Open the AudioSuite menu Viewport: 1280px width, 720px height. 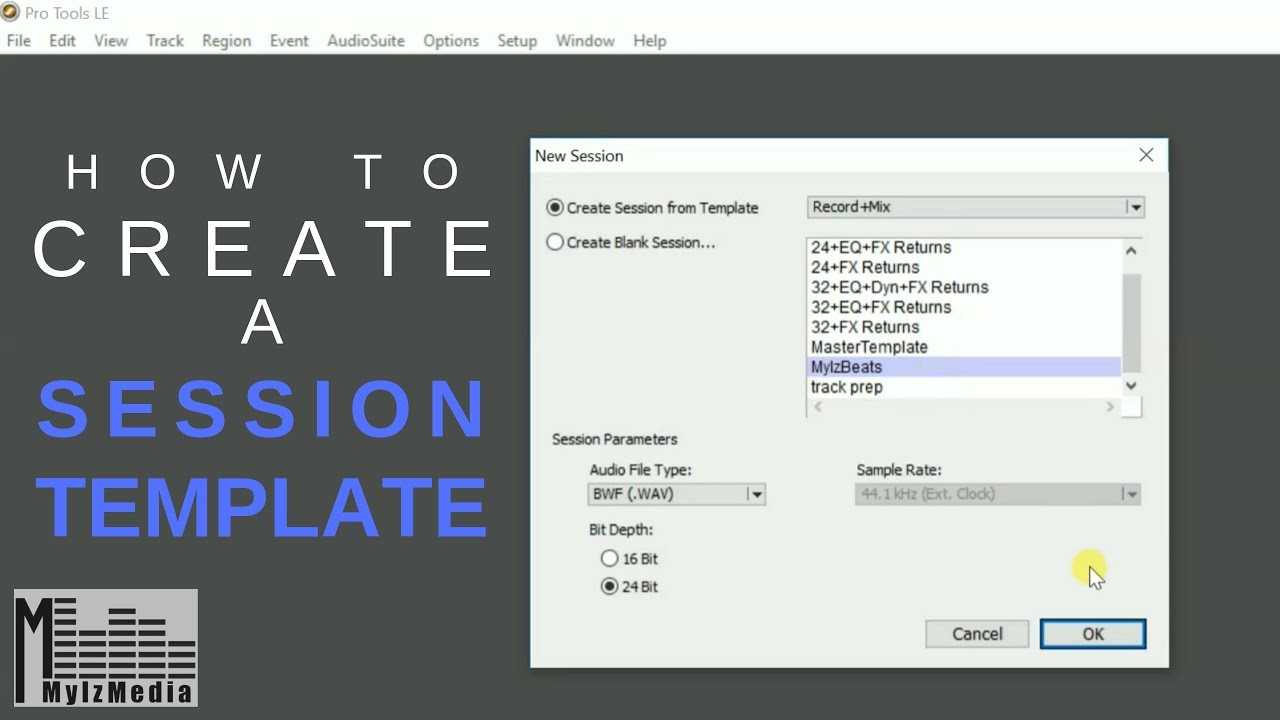point(366,41)
